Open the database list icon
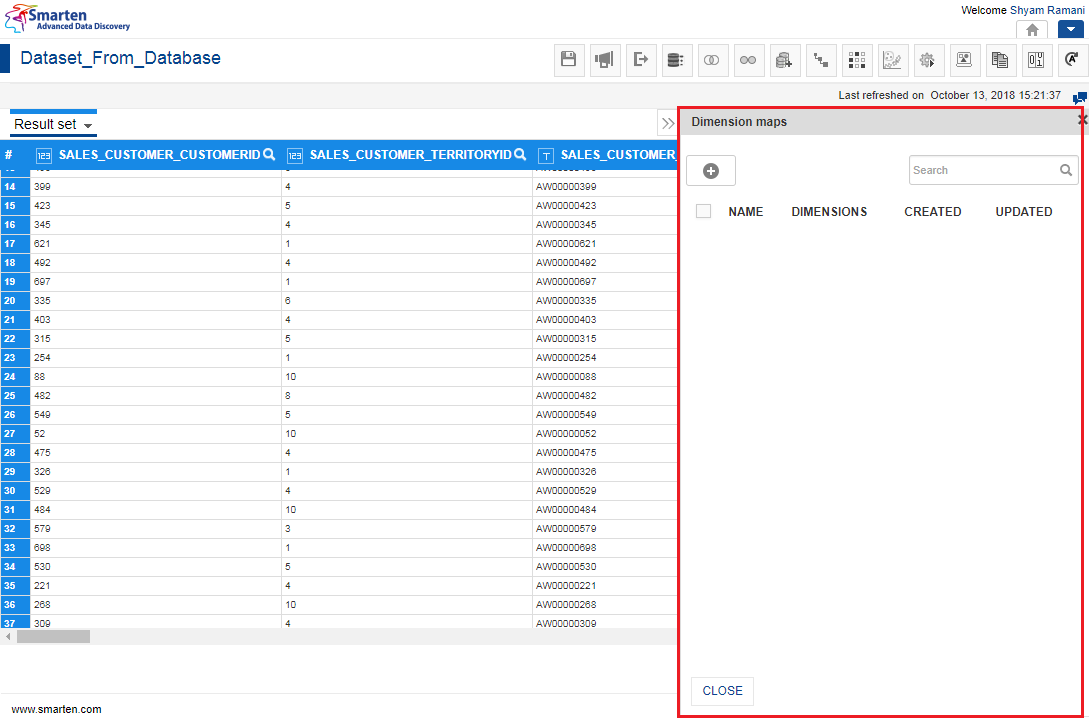Viewport: 1089px width, 720px height. click(676, 60)
